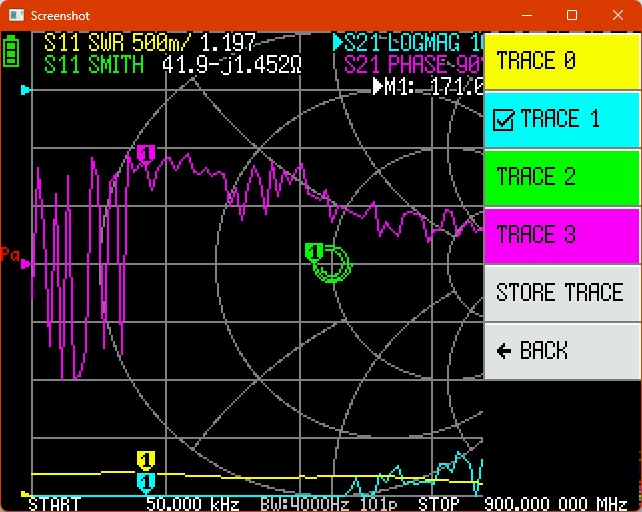
Task: Click the cyan reference arrow on the left edge
Action: click(26, 90)
